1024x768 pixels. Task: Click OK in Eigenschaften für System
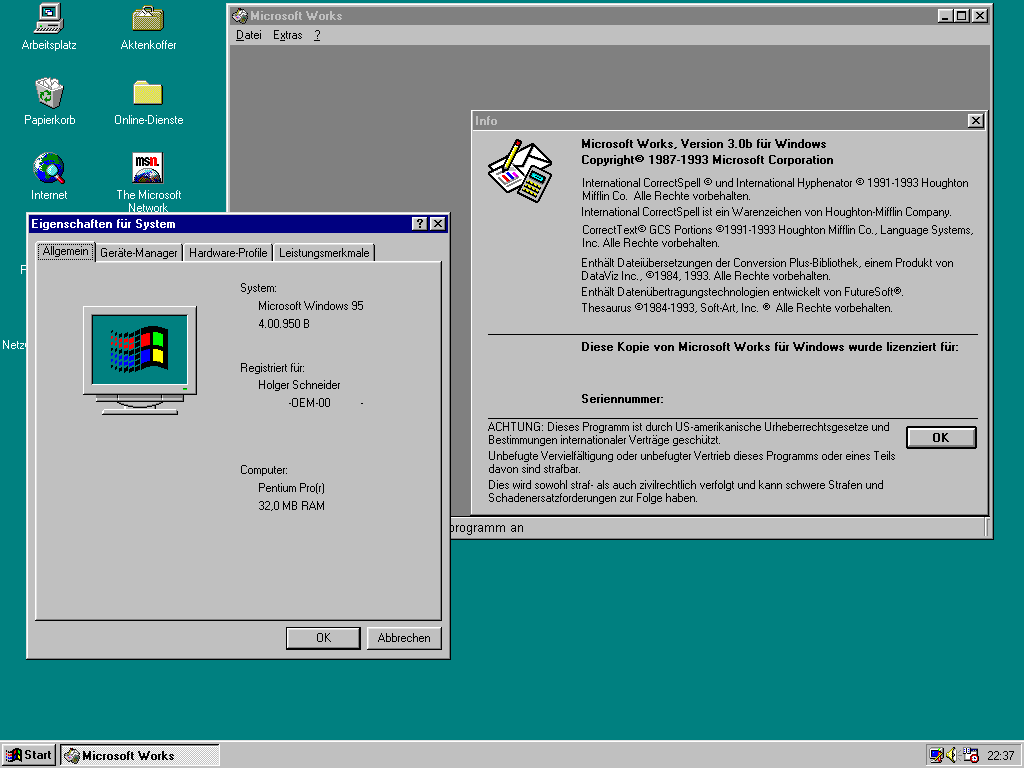coord(323,638)
